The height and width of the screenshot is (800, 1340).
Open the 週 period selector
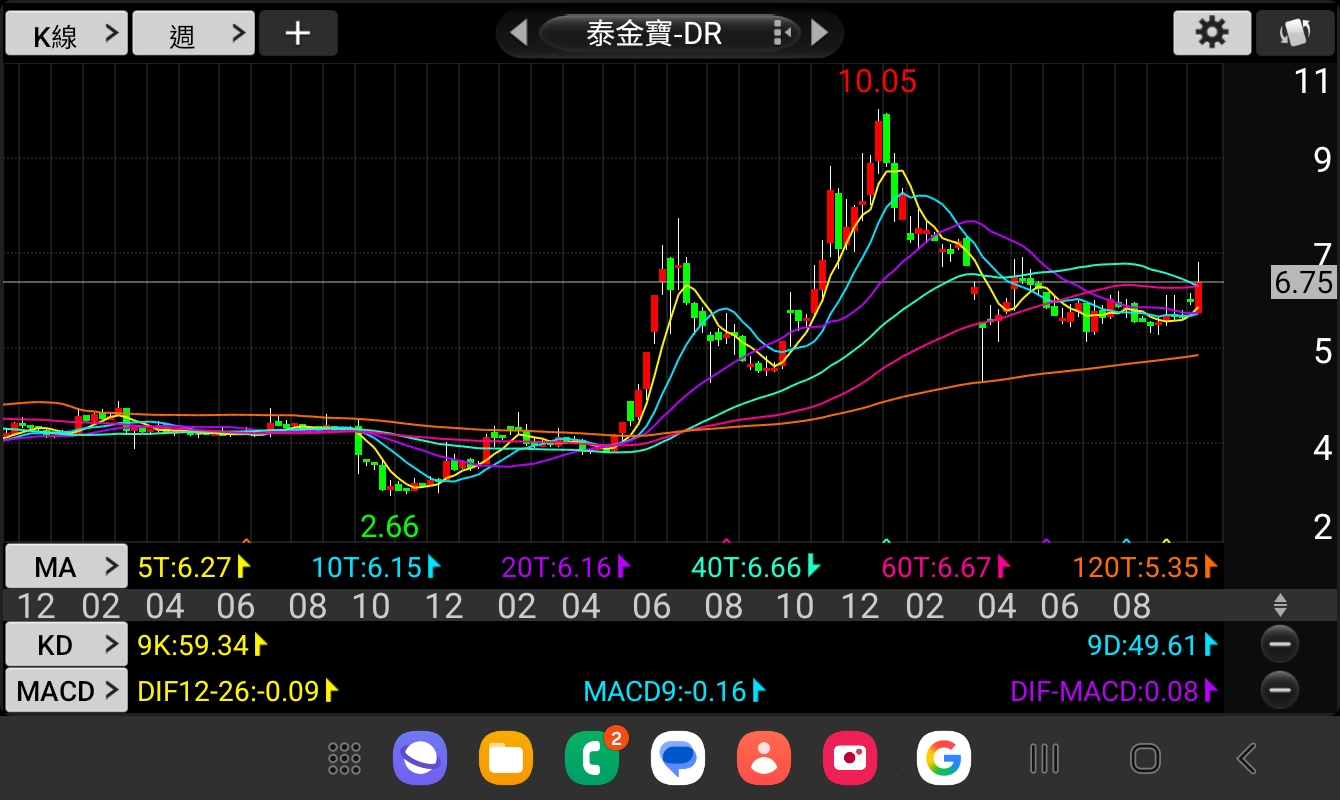coord(193,35)
